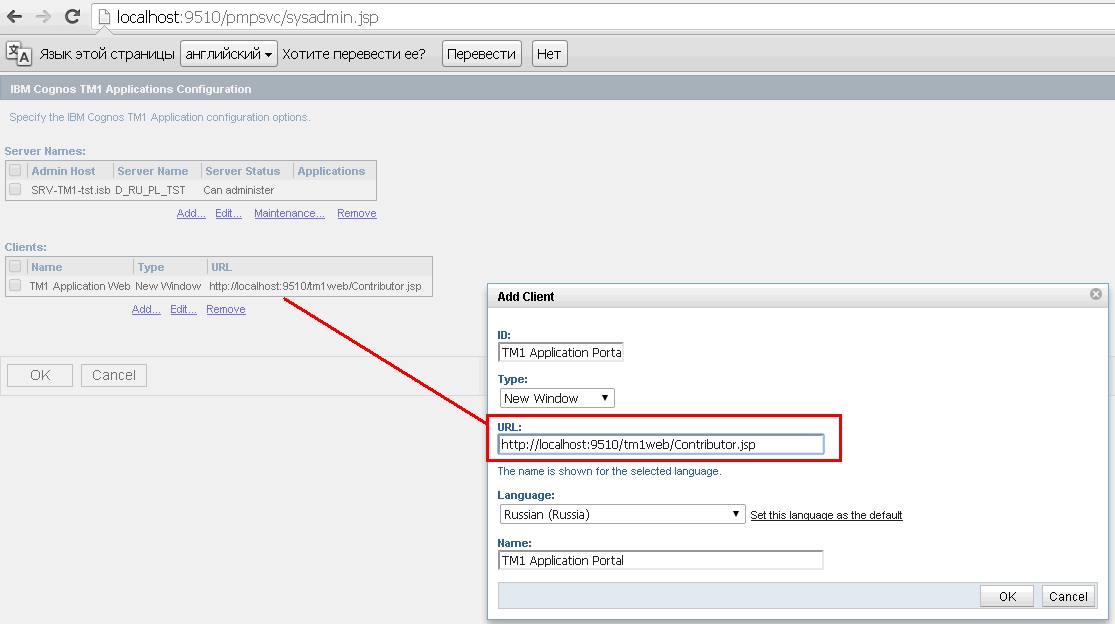
Task: Click the Add... link under Server Names
Action: click(x=191, y=213)
